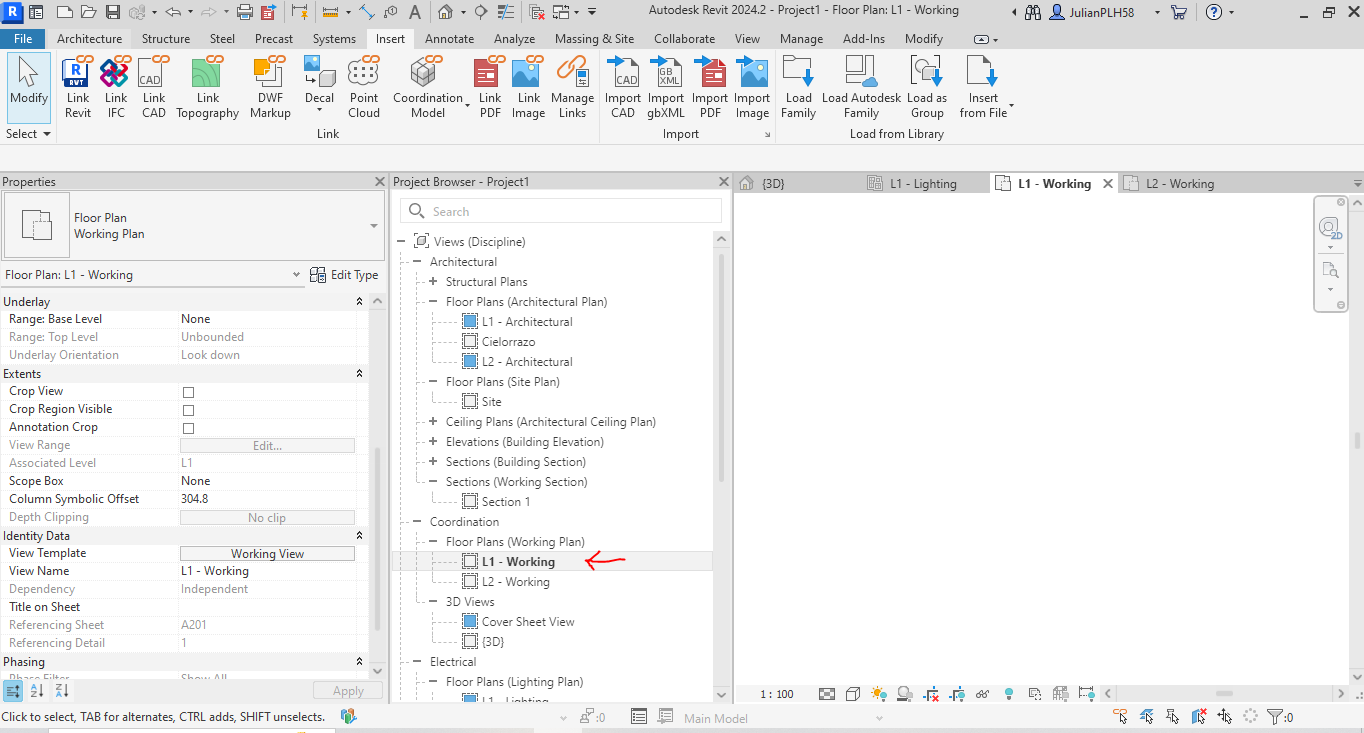Select Load as Group
The image size is (1364, 733).
tap(927, 88)
